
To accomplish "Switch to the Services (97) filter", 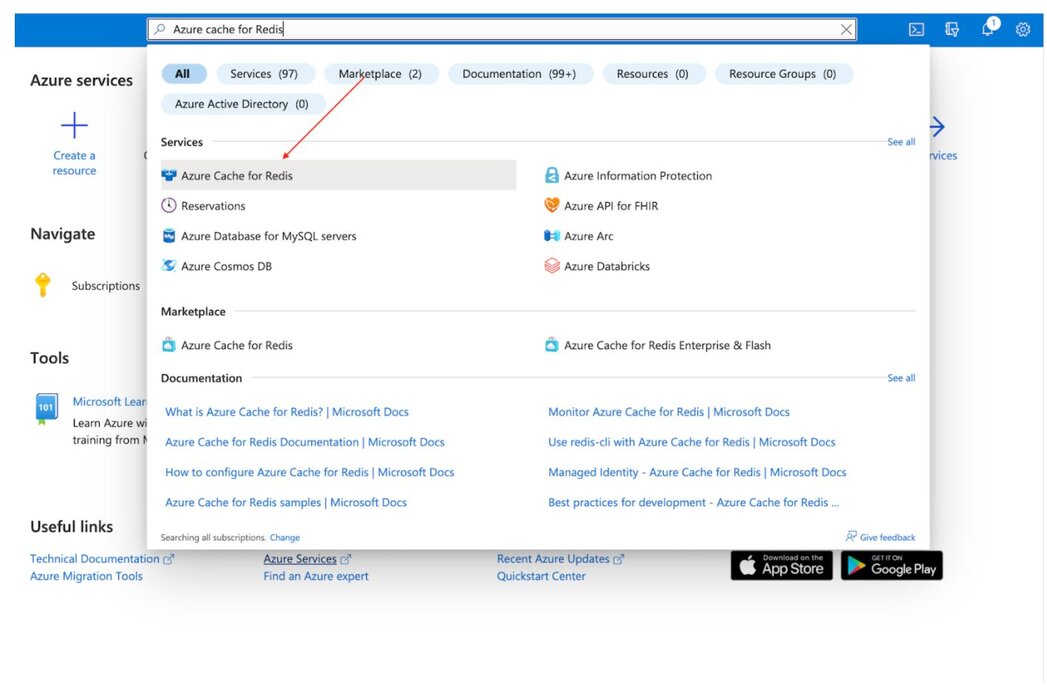I will tap(265, 73).
